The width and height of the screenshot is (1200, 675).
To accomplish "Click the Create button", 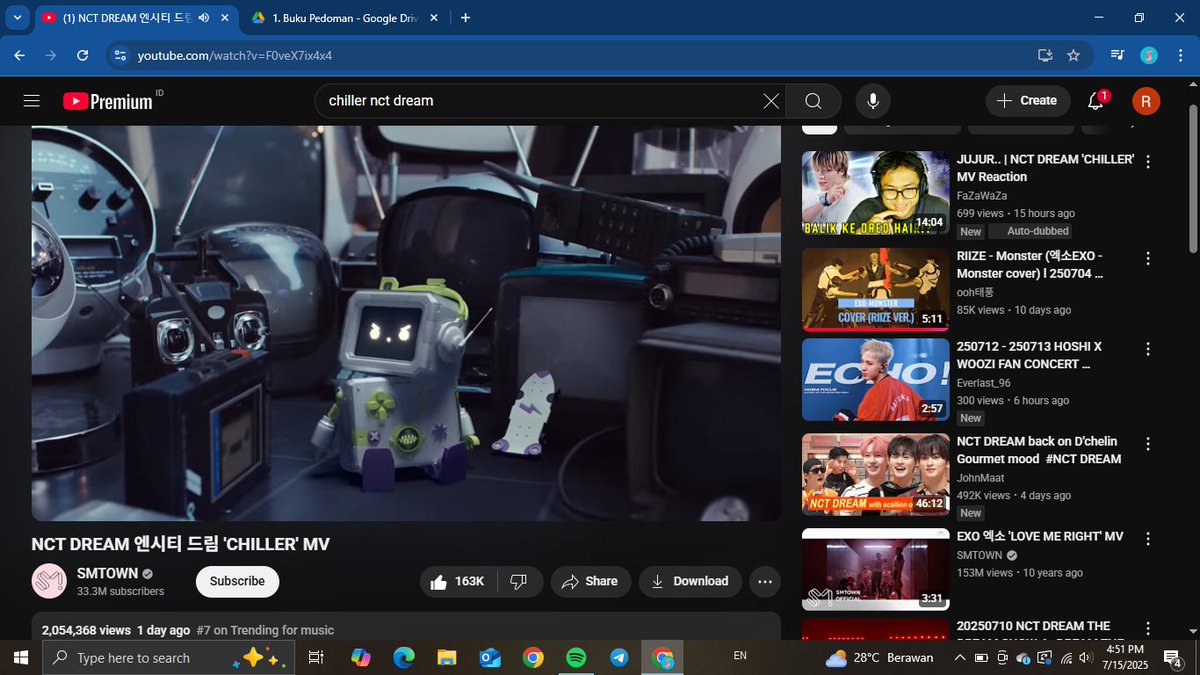I will point(1026,100).
